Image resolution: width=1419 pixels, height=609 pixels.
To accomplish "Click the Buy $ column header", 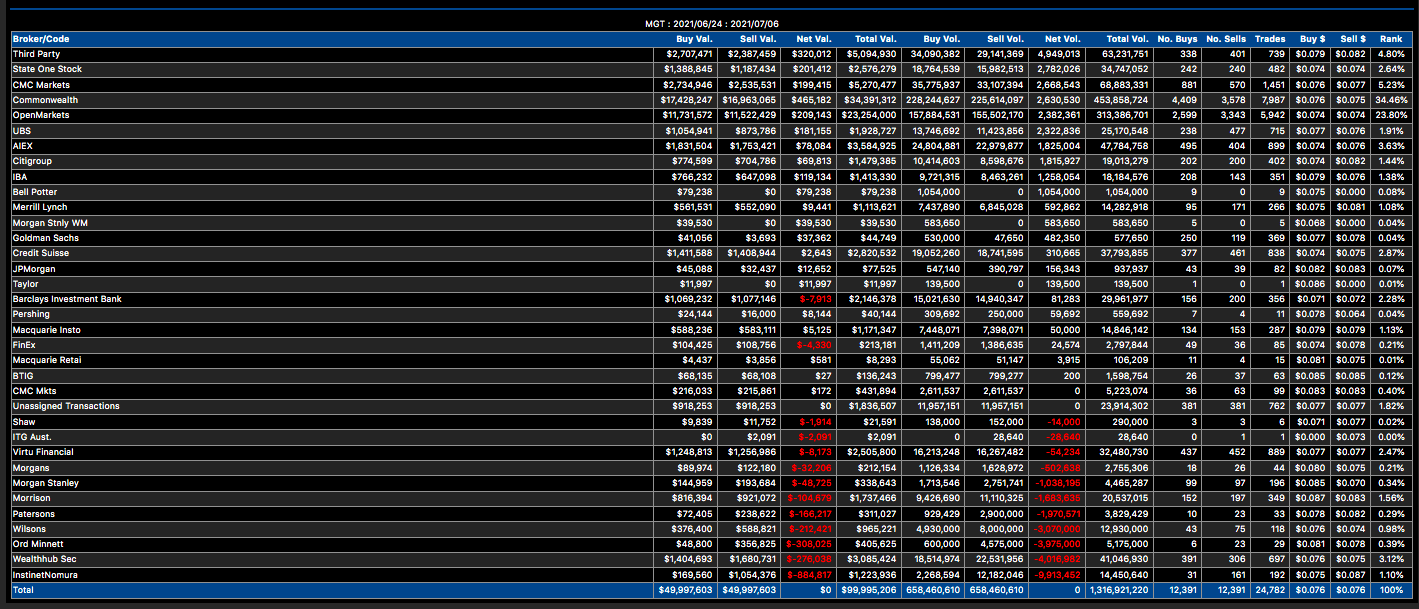I will tap(1312, 39).
